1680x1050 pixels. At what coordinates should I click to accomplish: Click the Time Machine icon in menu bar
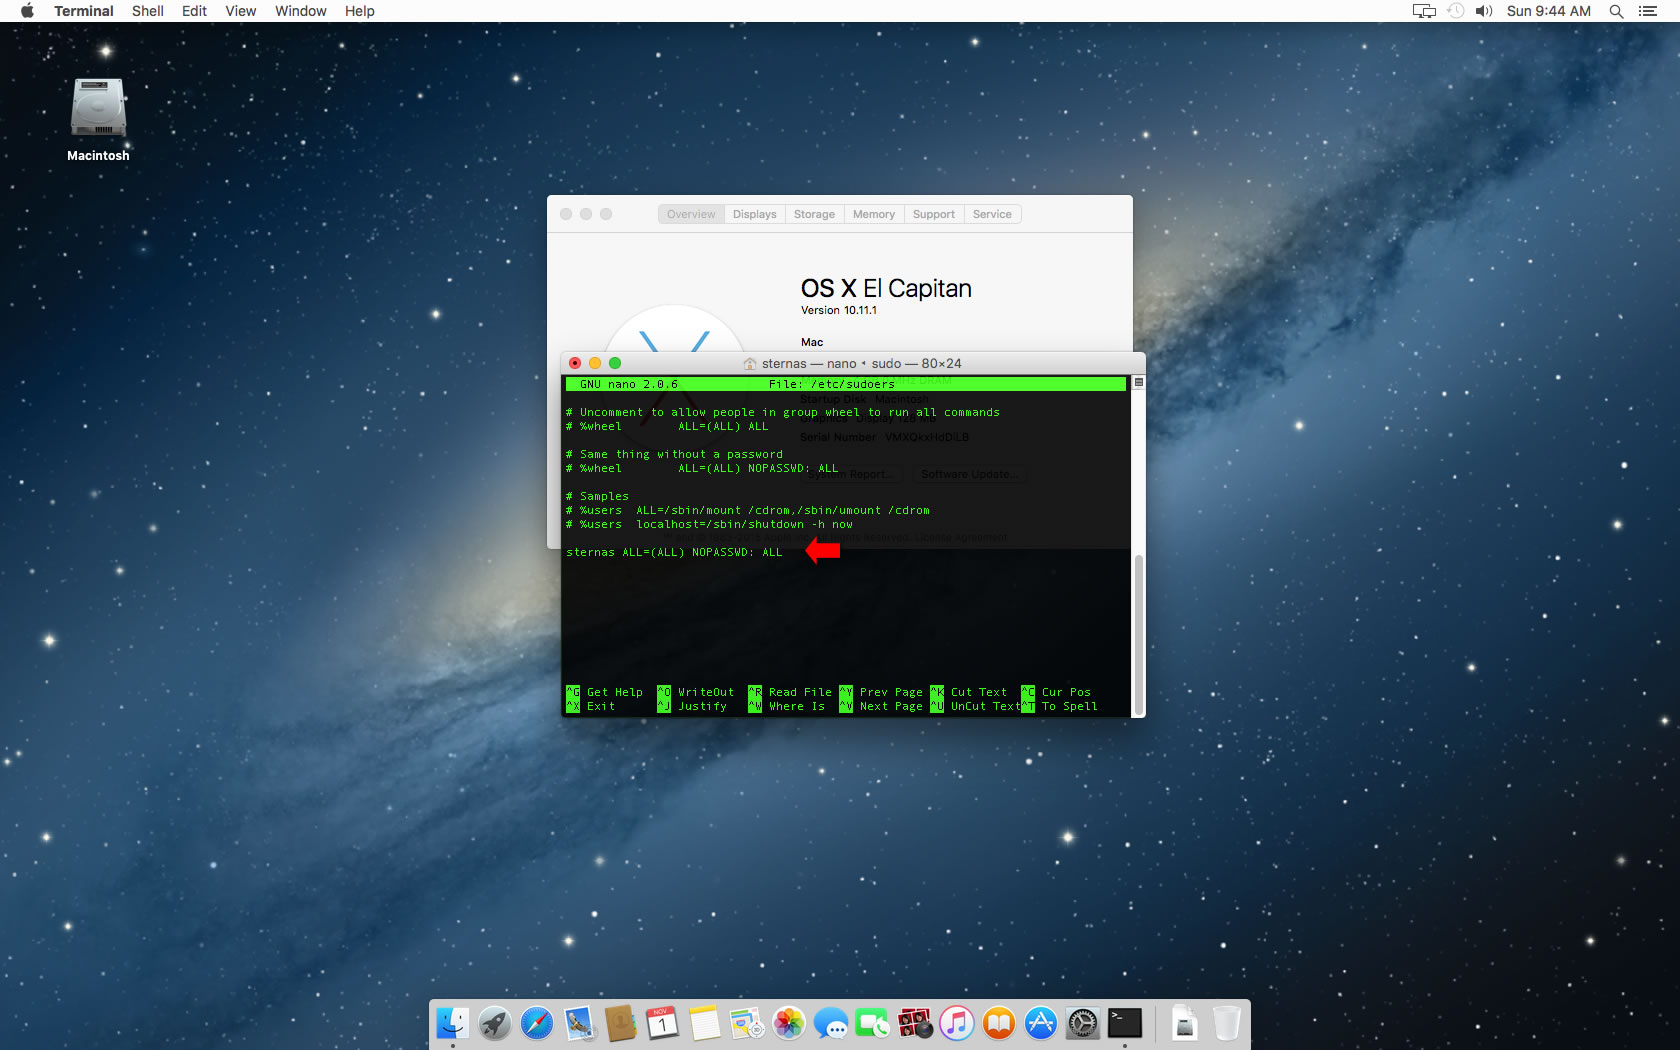[x=1456, y=11]
